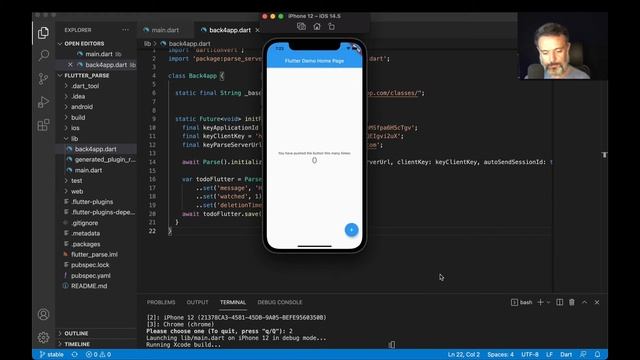The image size is (640, 360).
Task: Open the Accounts menu icon
Action: (43, 314)
